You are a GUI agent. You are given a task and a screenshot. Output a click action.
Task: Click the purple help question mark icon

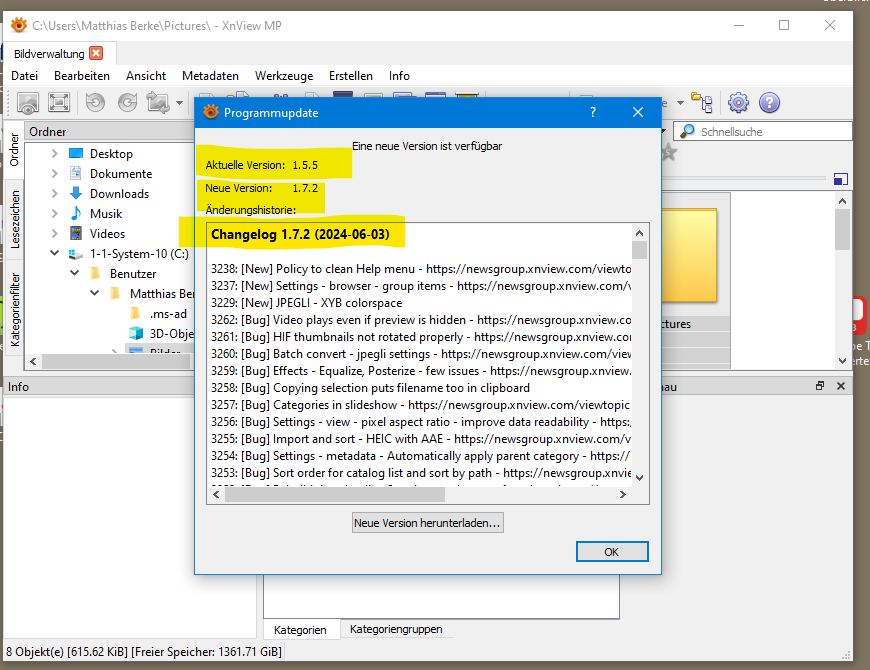click(769, 103)
